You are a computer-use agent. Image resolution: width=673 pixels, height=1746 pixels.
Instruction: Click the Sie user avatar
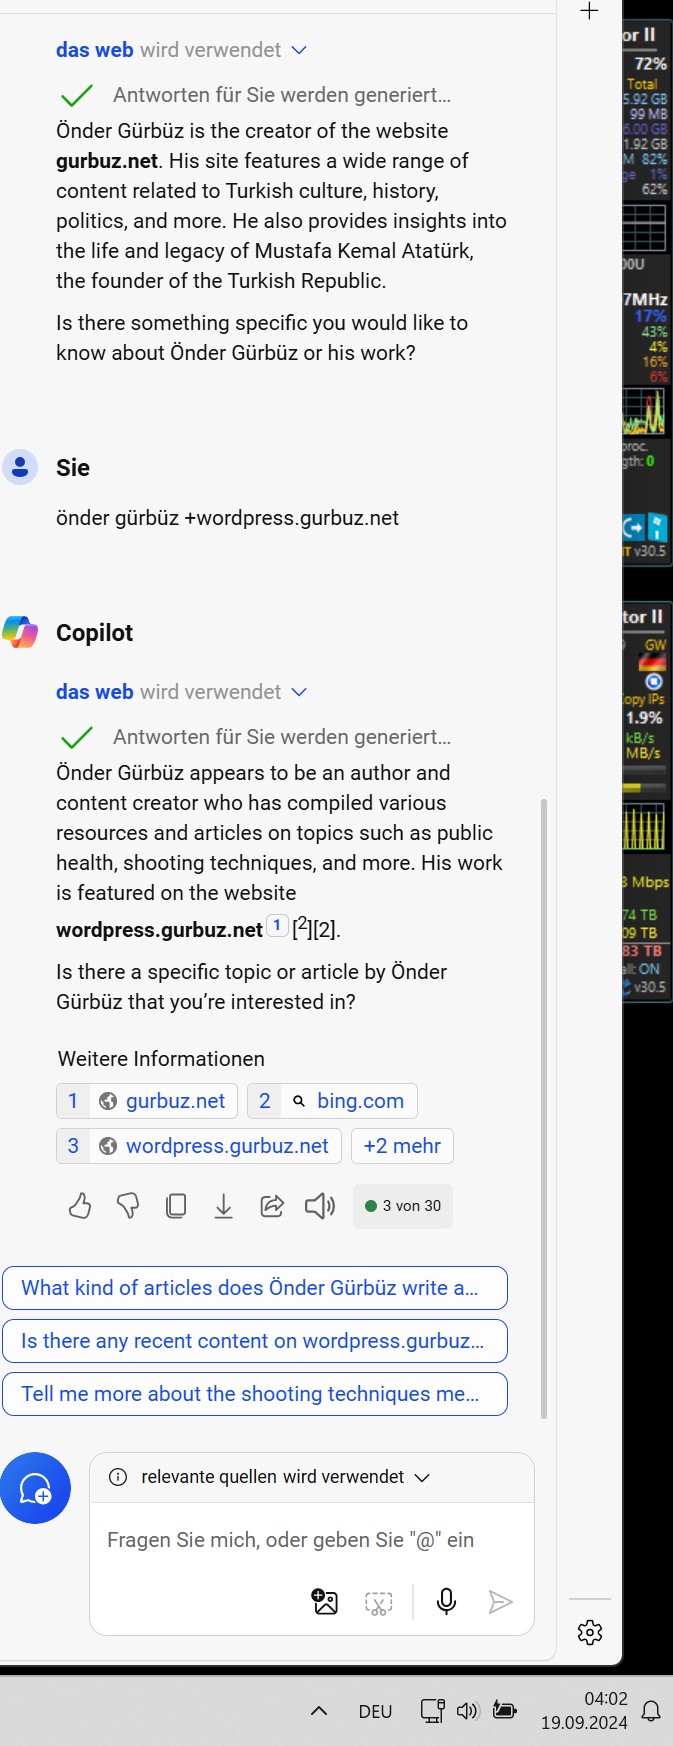pos(20,467)
